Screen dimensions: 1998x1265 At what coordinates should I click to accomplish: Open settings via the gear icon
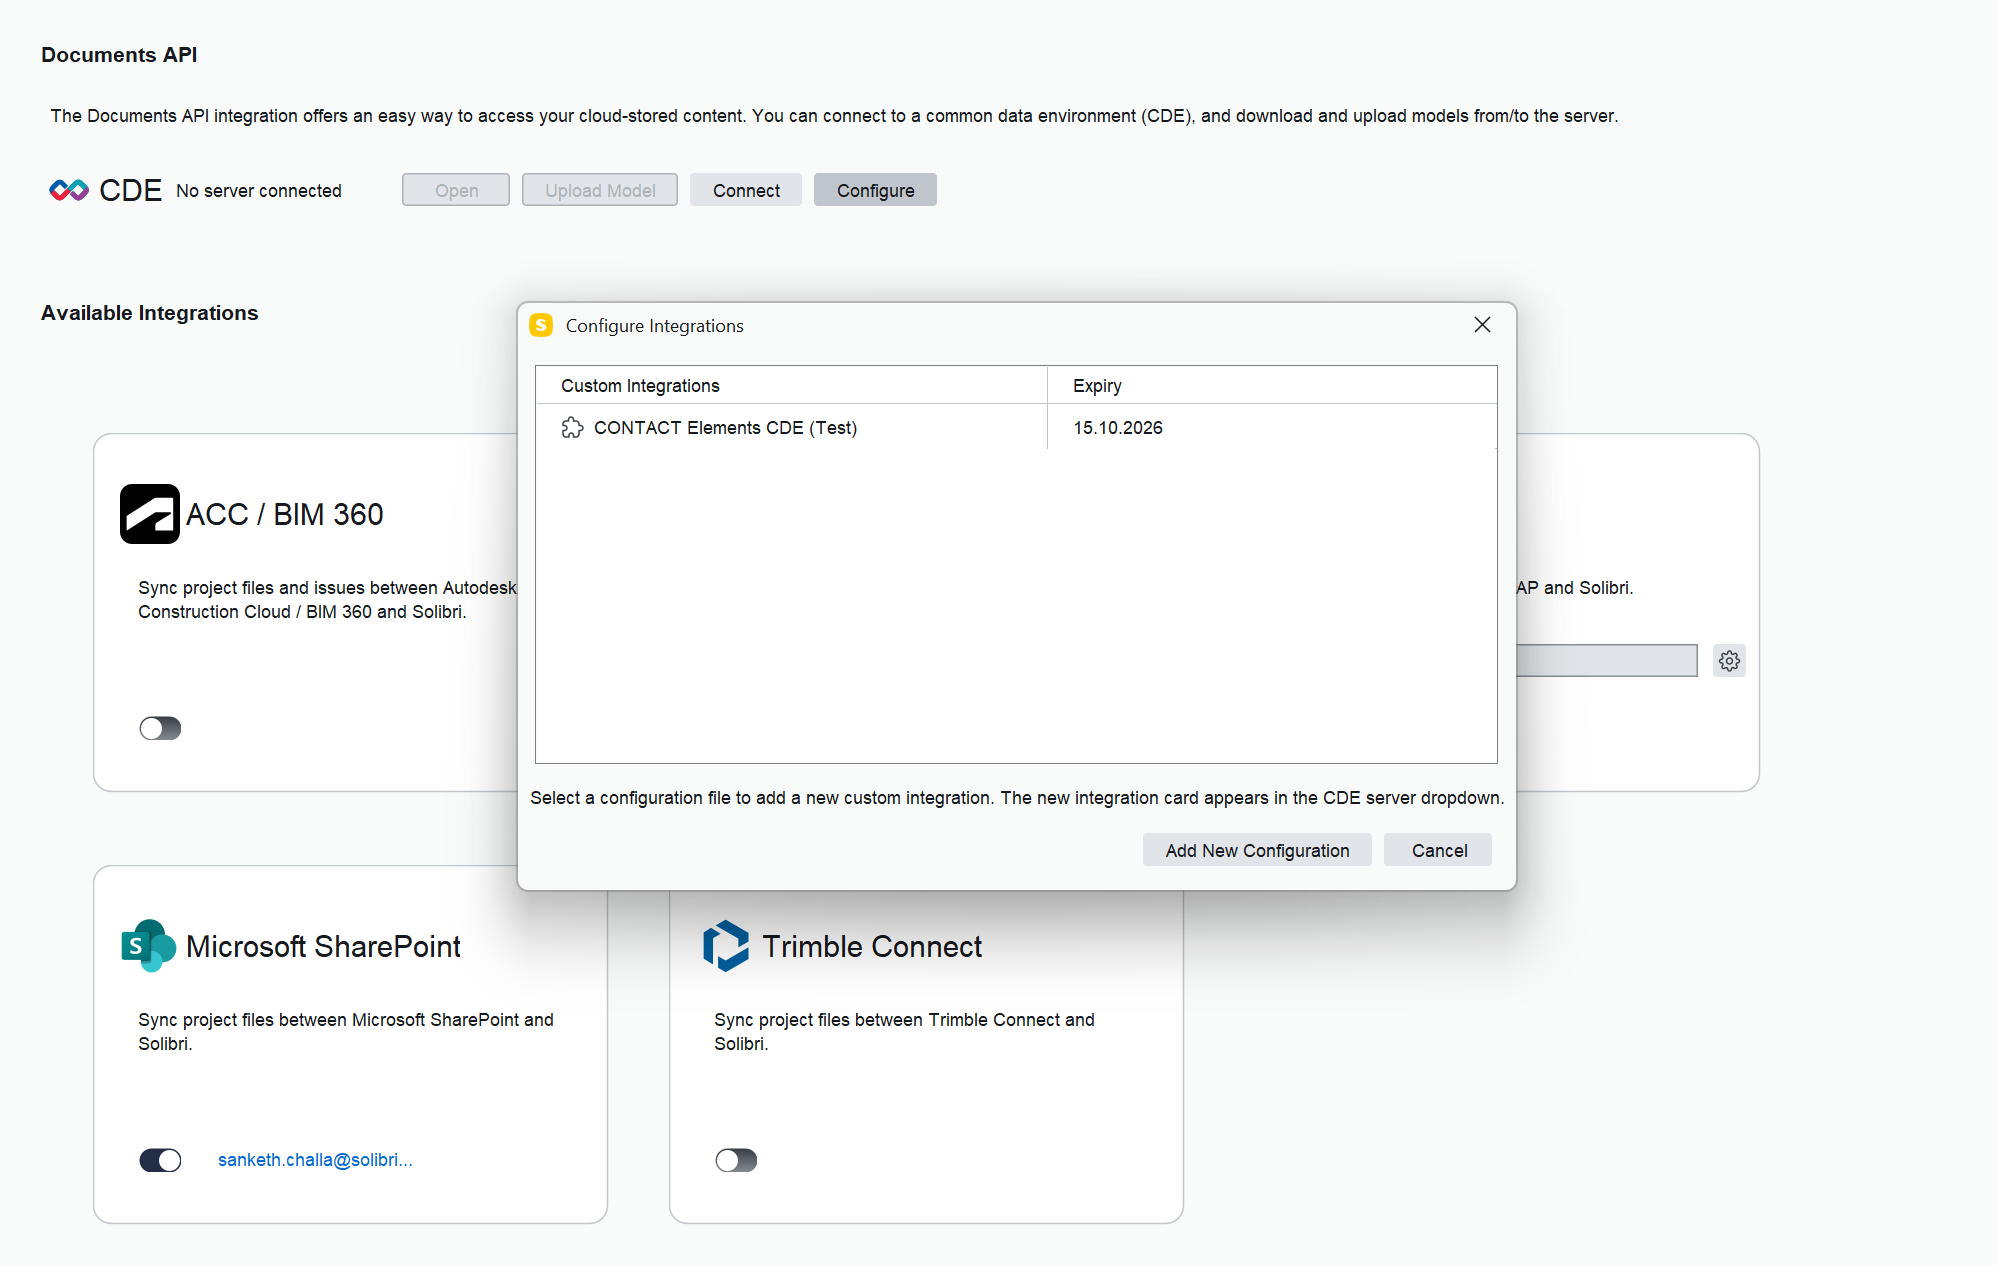point(1729,661)
